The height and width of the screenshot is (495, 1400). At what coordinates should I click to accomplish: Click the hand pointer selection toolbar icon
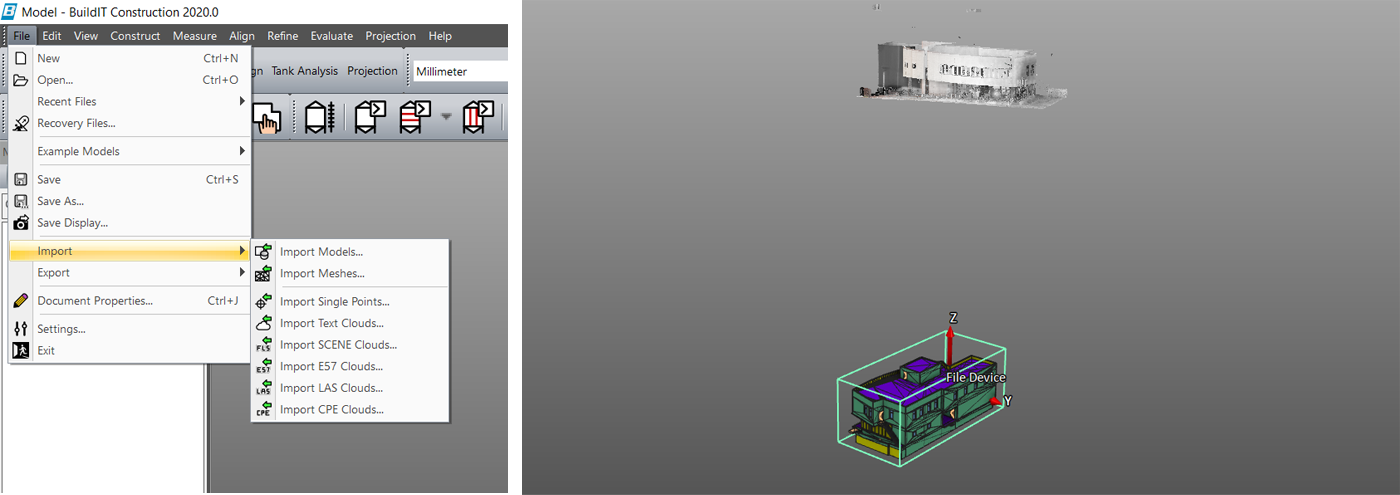coord(268,117)
